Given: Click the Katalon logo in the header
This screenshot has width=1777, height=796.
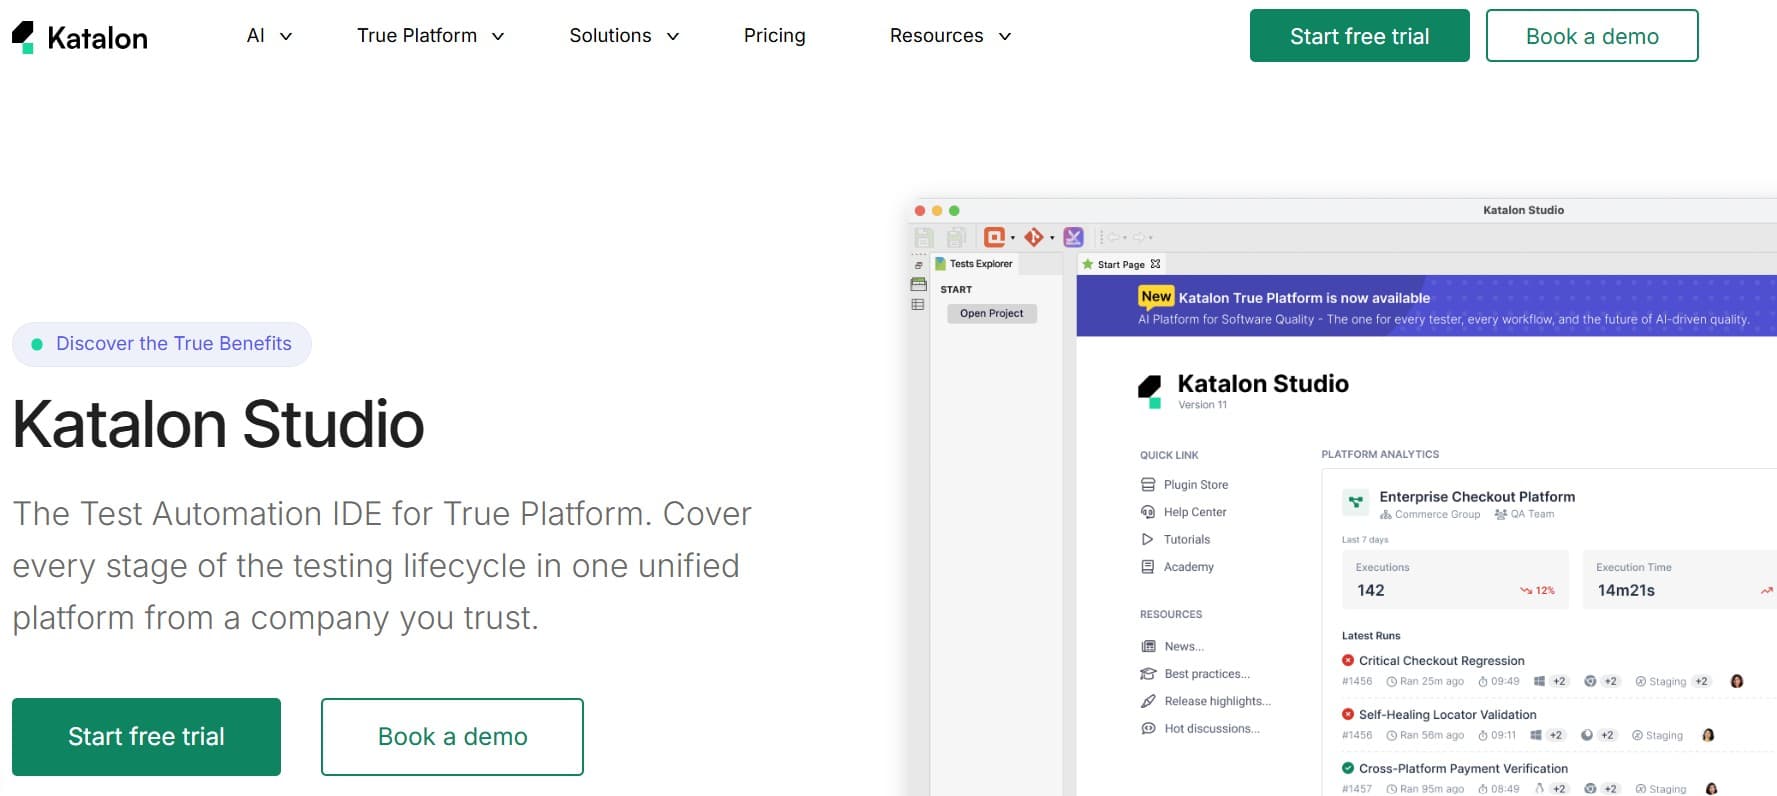Looking at the screenshot, I should [x=80, y=37].
